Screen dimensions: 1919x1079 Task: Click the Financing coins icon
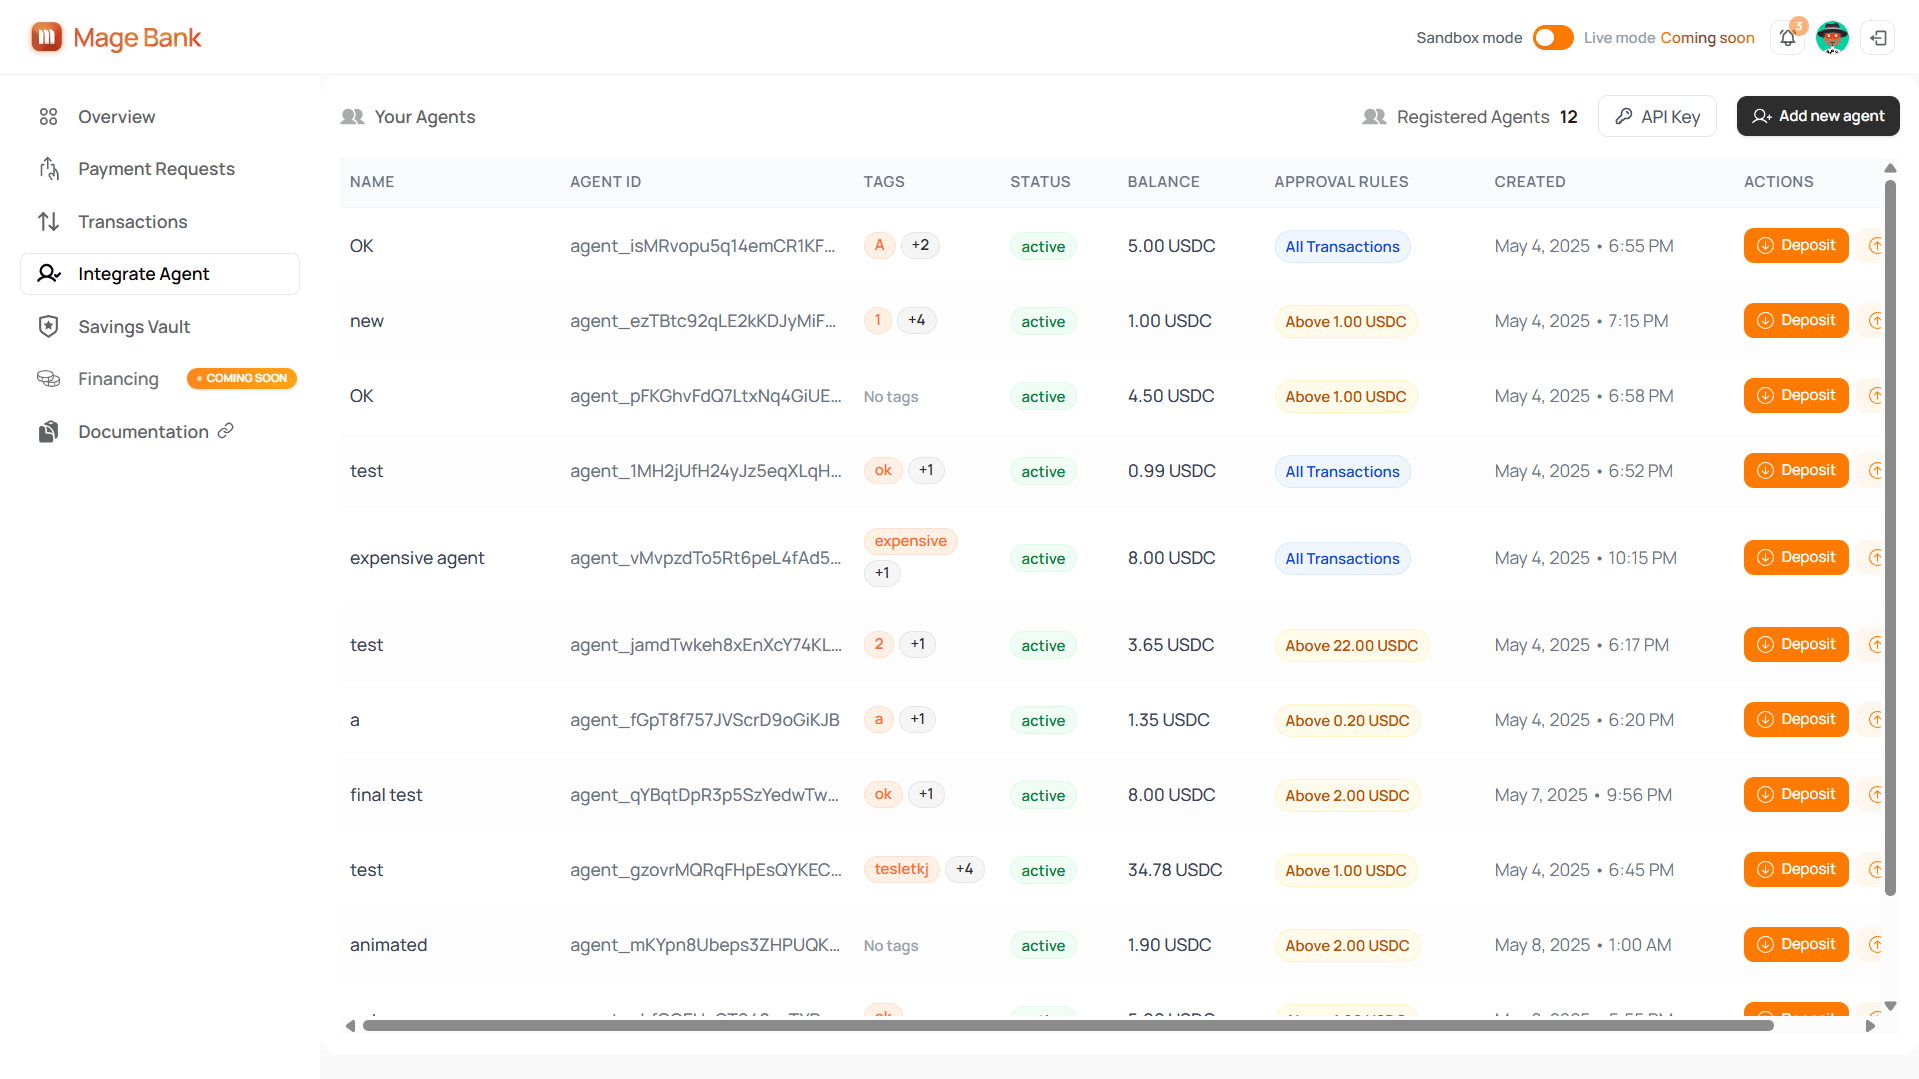[48, 379]
